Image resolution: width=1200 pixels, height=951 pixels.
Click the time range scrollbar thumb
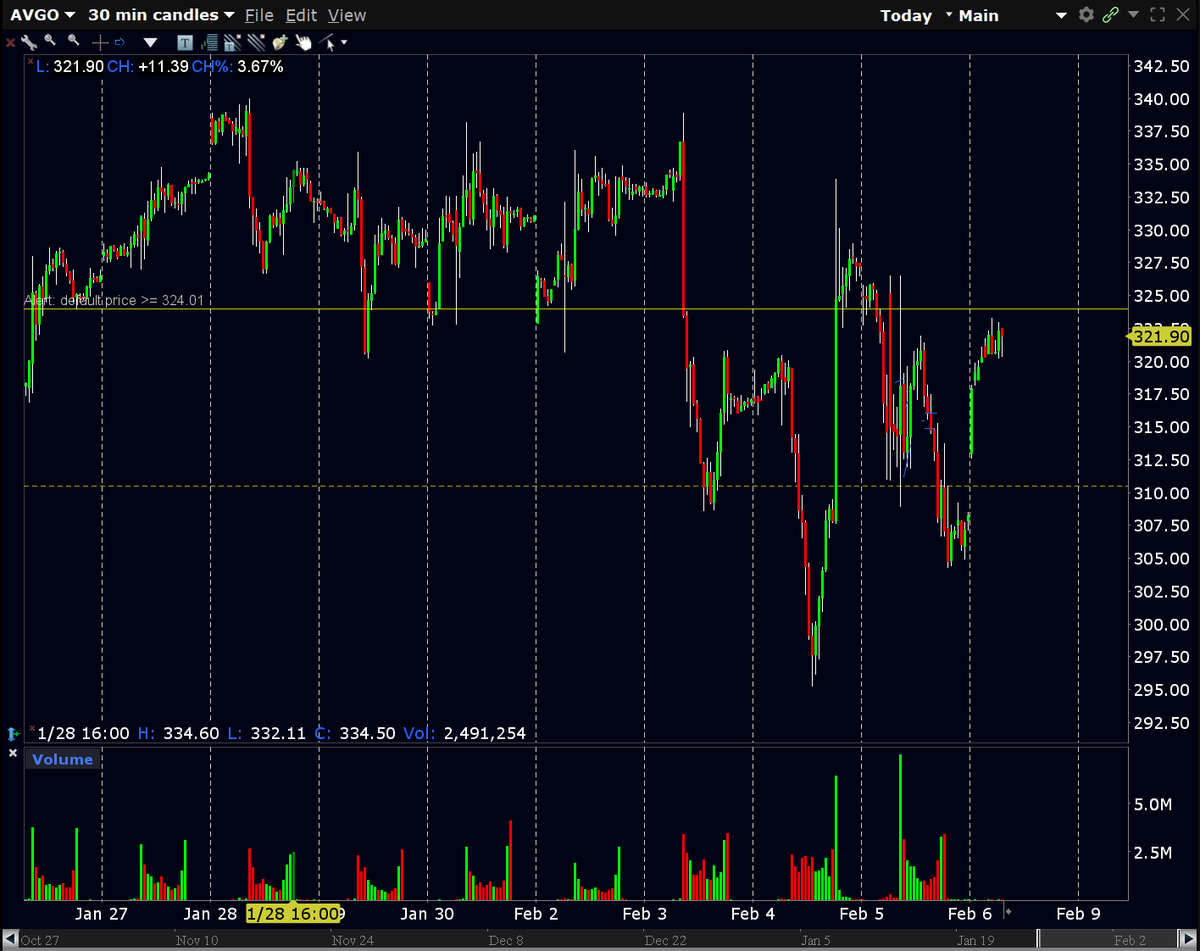[1108, 939]
